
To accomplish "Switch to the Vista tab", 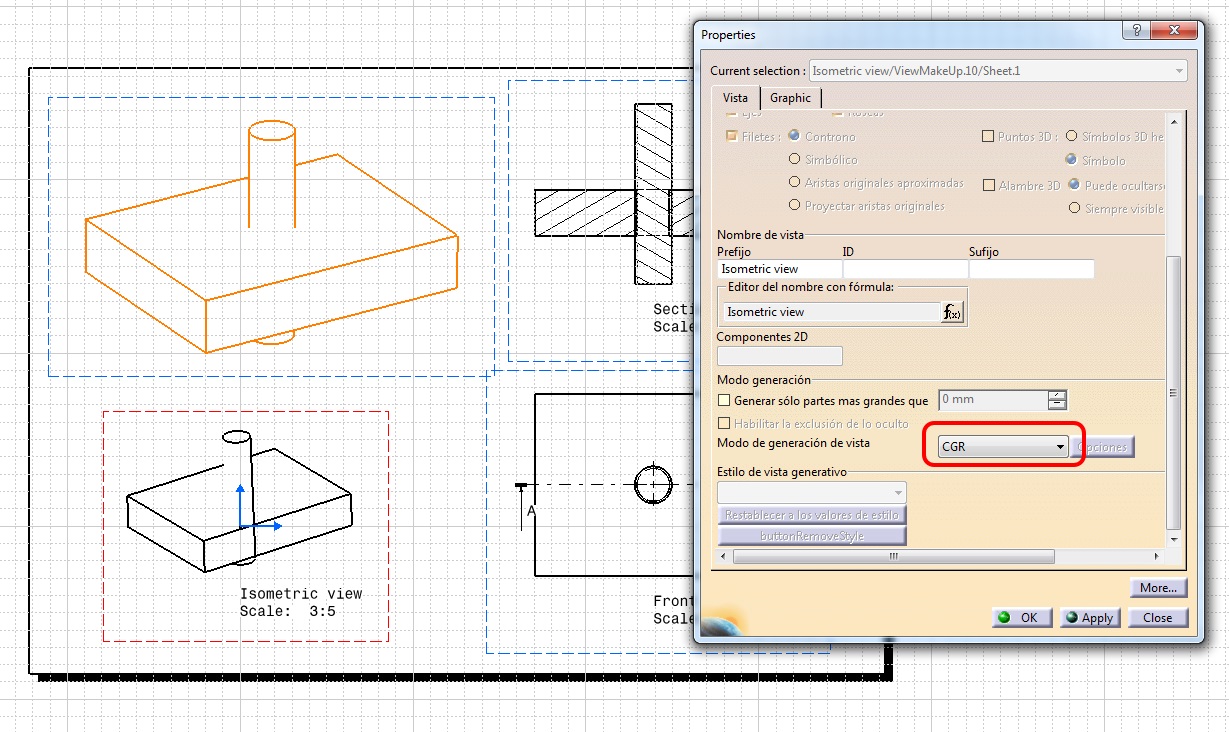I will click(735, 98).
